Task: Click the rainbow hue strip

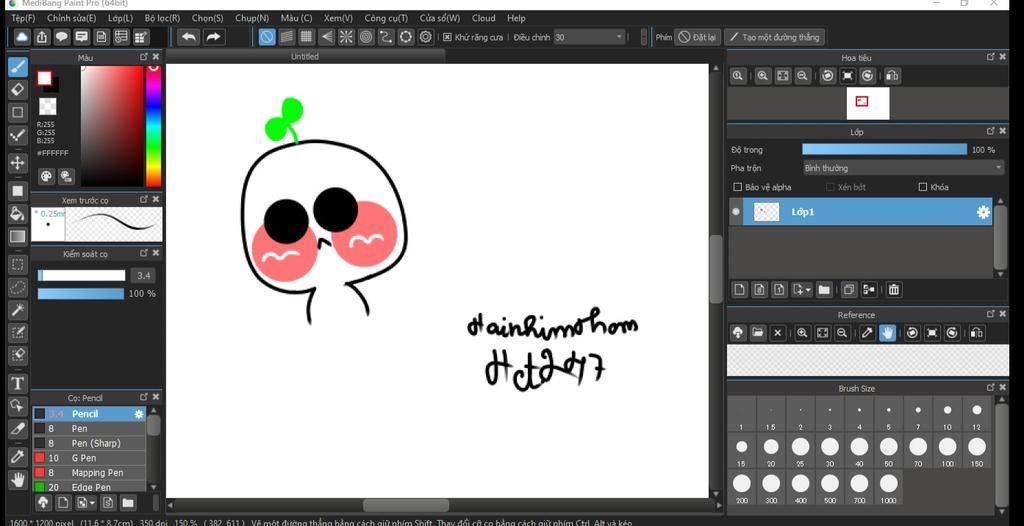Action: (153, 125)
